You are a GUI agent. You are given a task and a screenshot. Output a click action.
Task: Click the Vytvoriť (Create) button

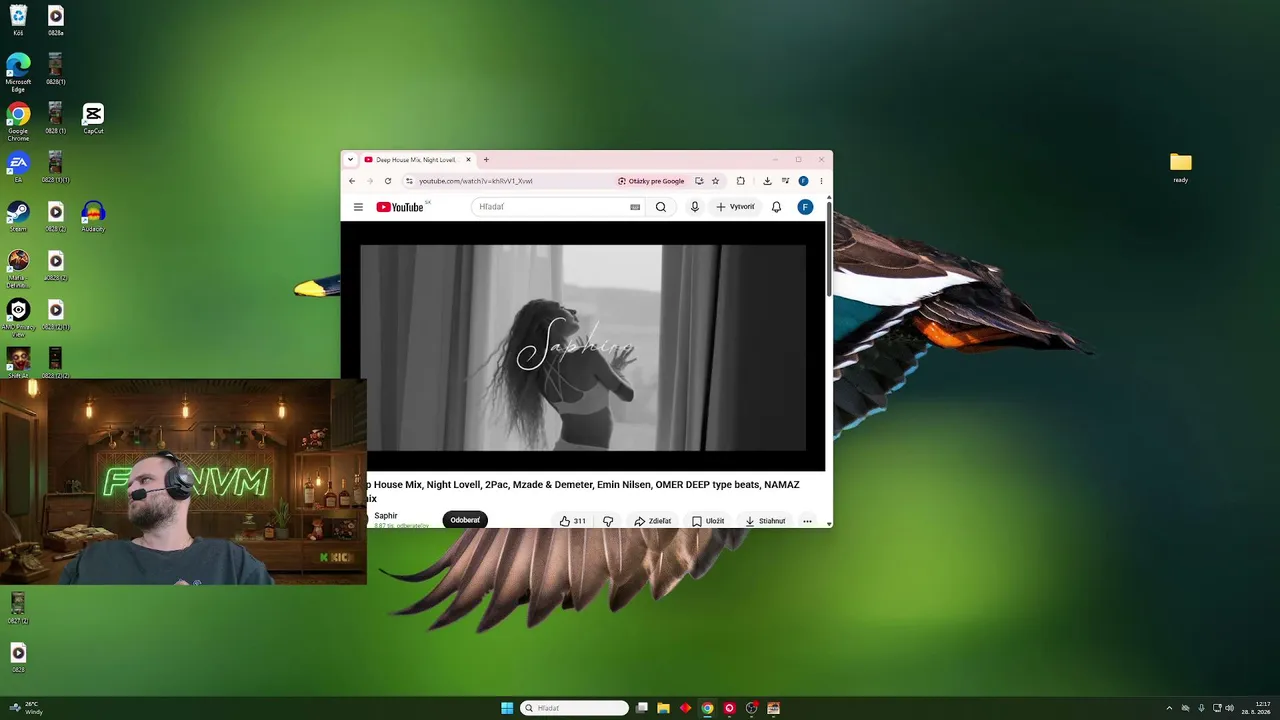tap(735, 207)
